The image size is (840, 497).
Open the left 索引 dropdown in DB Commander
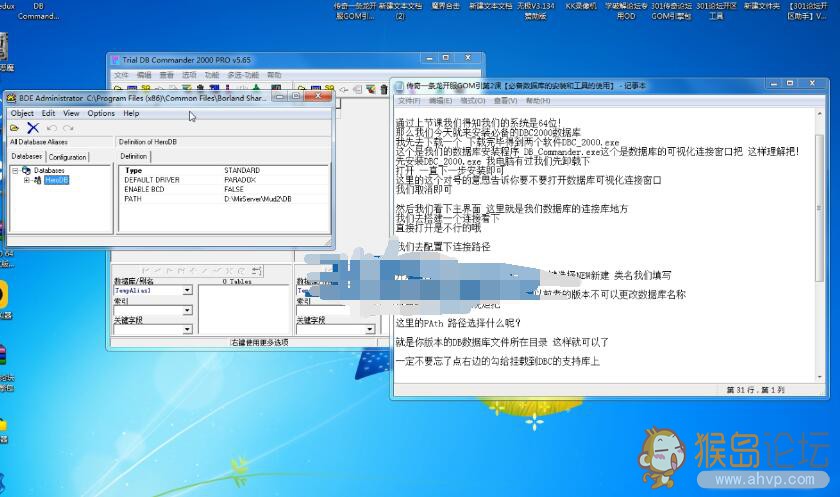[188, 310]
